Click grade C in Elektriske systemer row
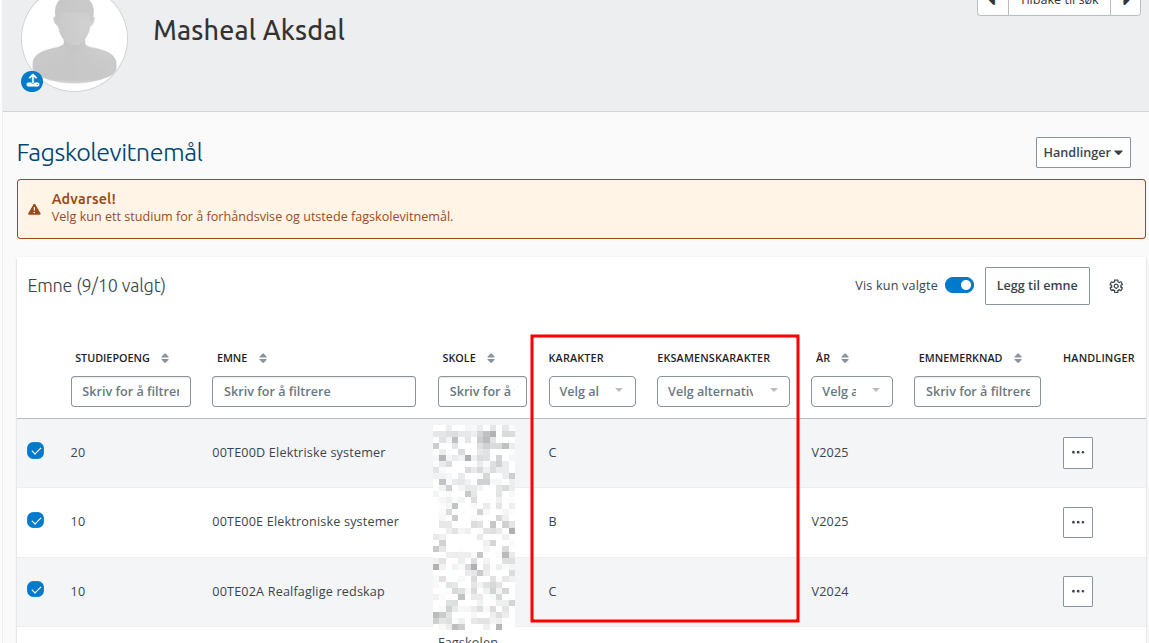1149x643 pixels. pos(553,453)
